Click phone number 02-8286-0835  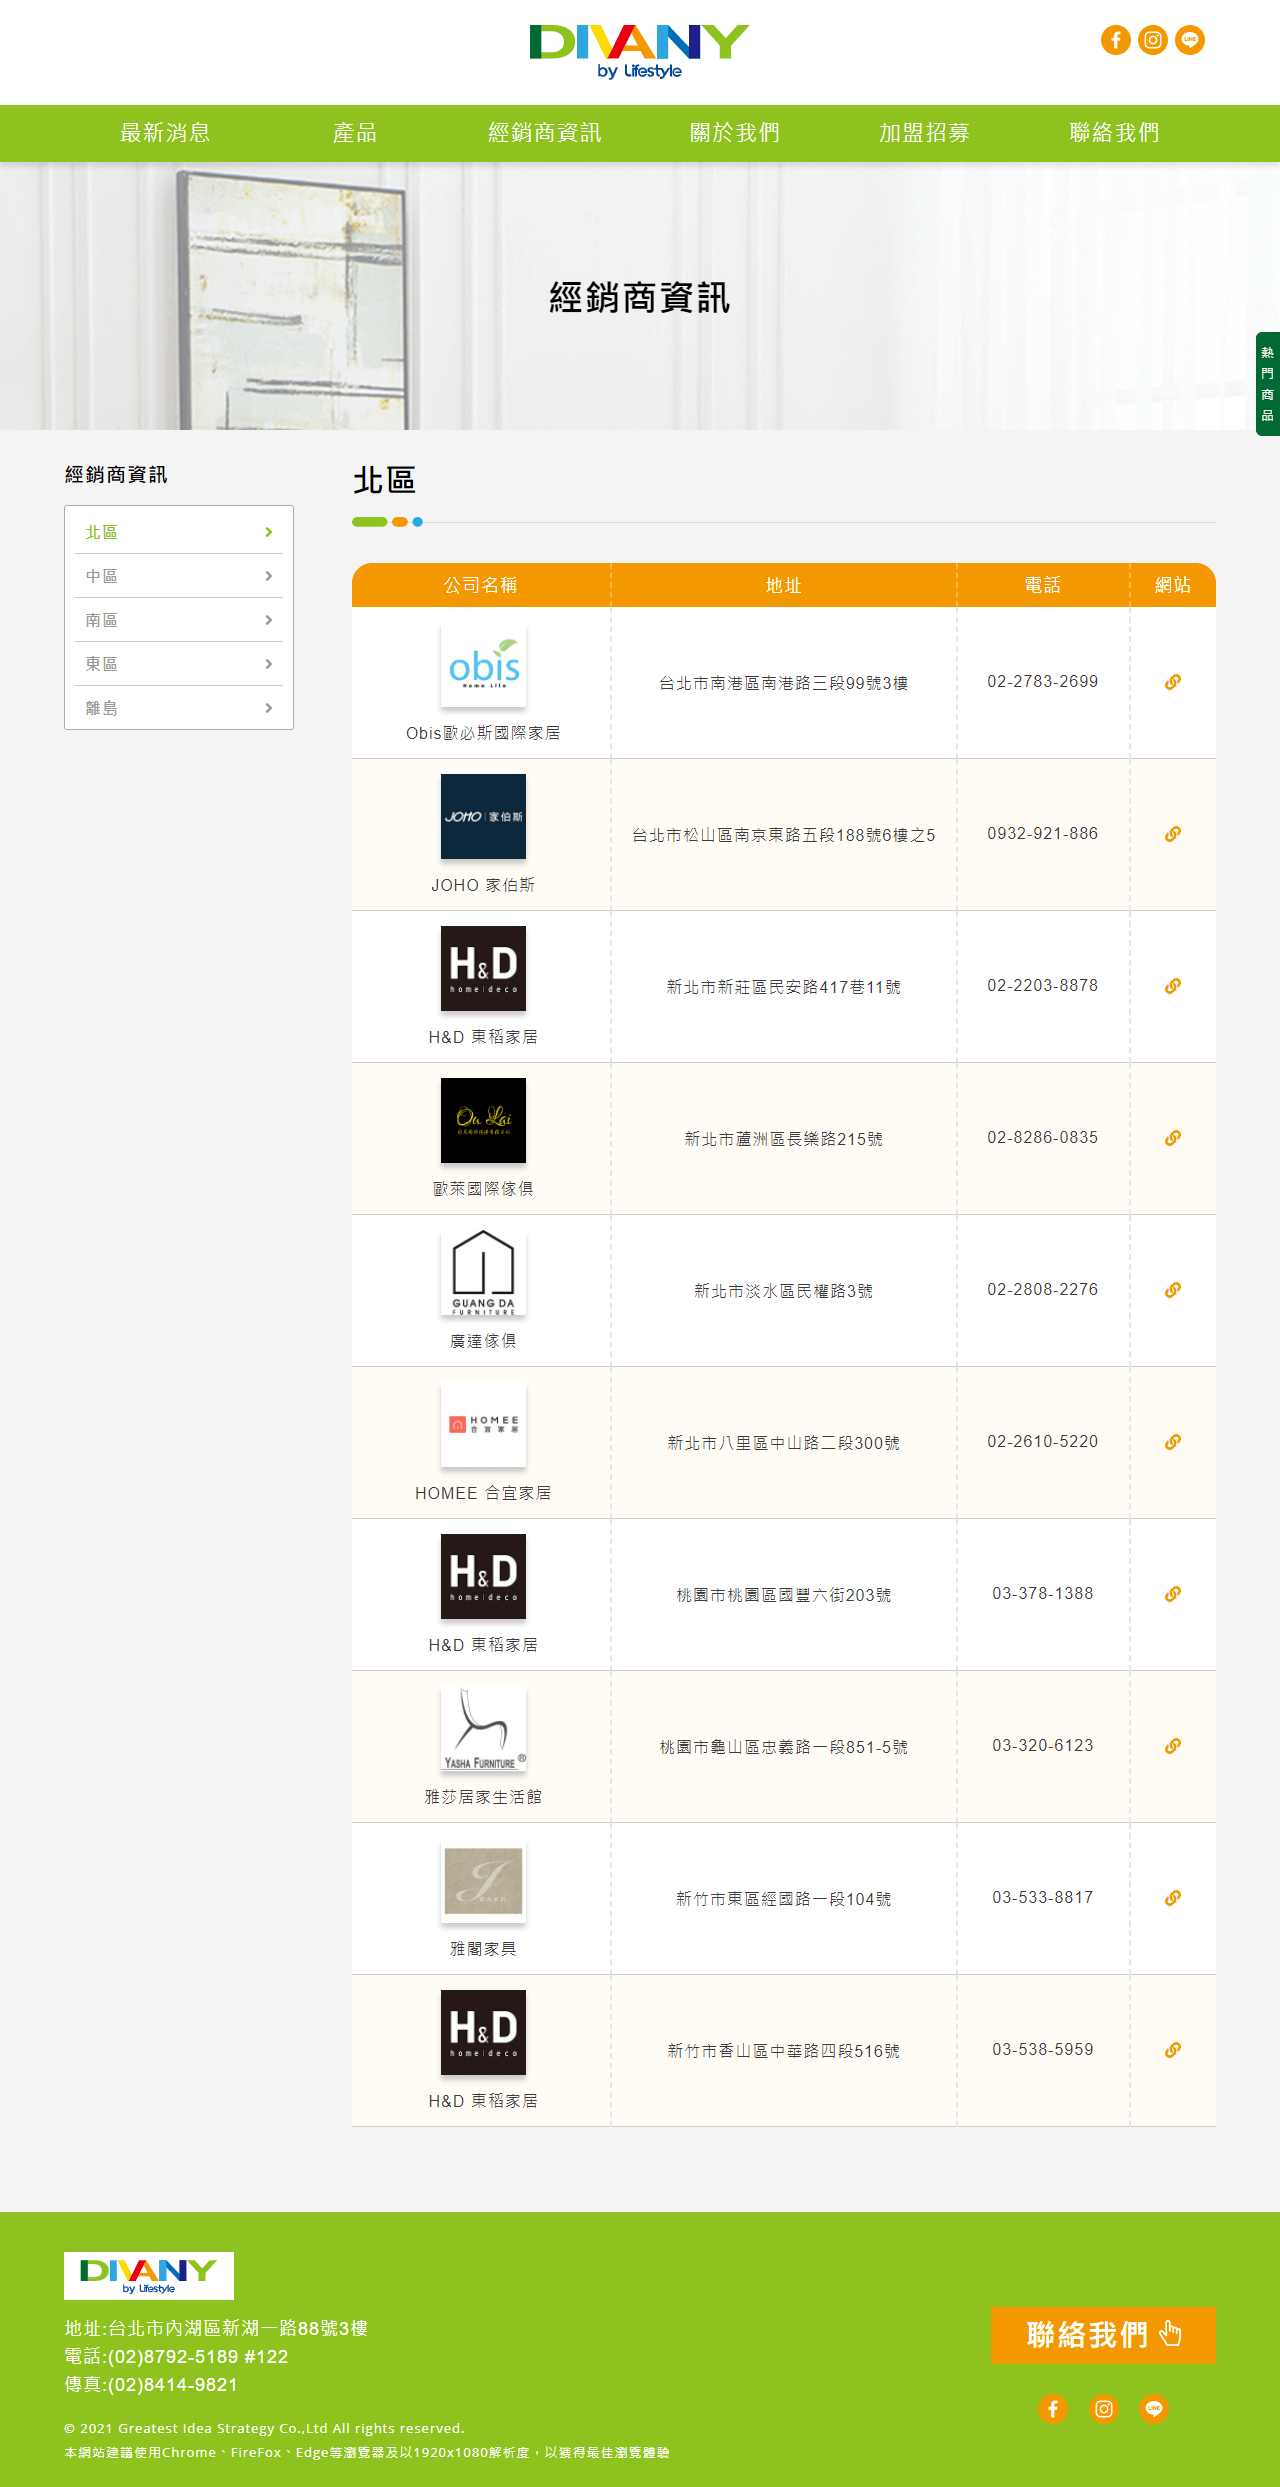point(1043,1138)
